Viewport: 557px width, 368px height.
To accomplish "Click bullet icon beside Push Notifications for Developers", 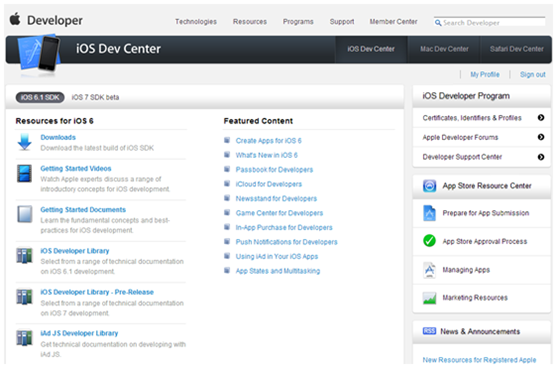I will [227, 242].
